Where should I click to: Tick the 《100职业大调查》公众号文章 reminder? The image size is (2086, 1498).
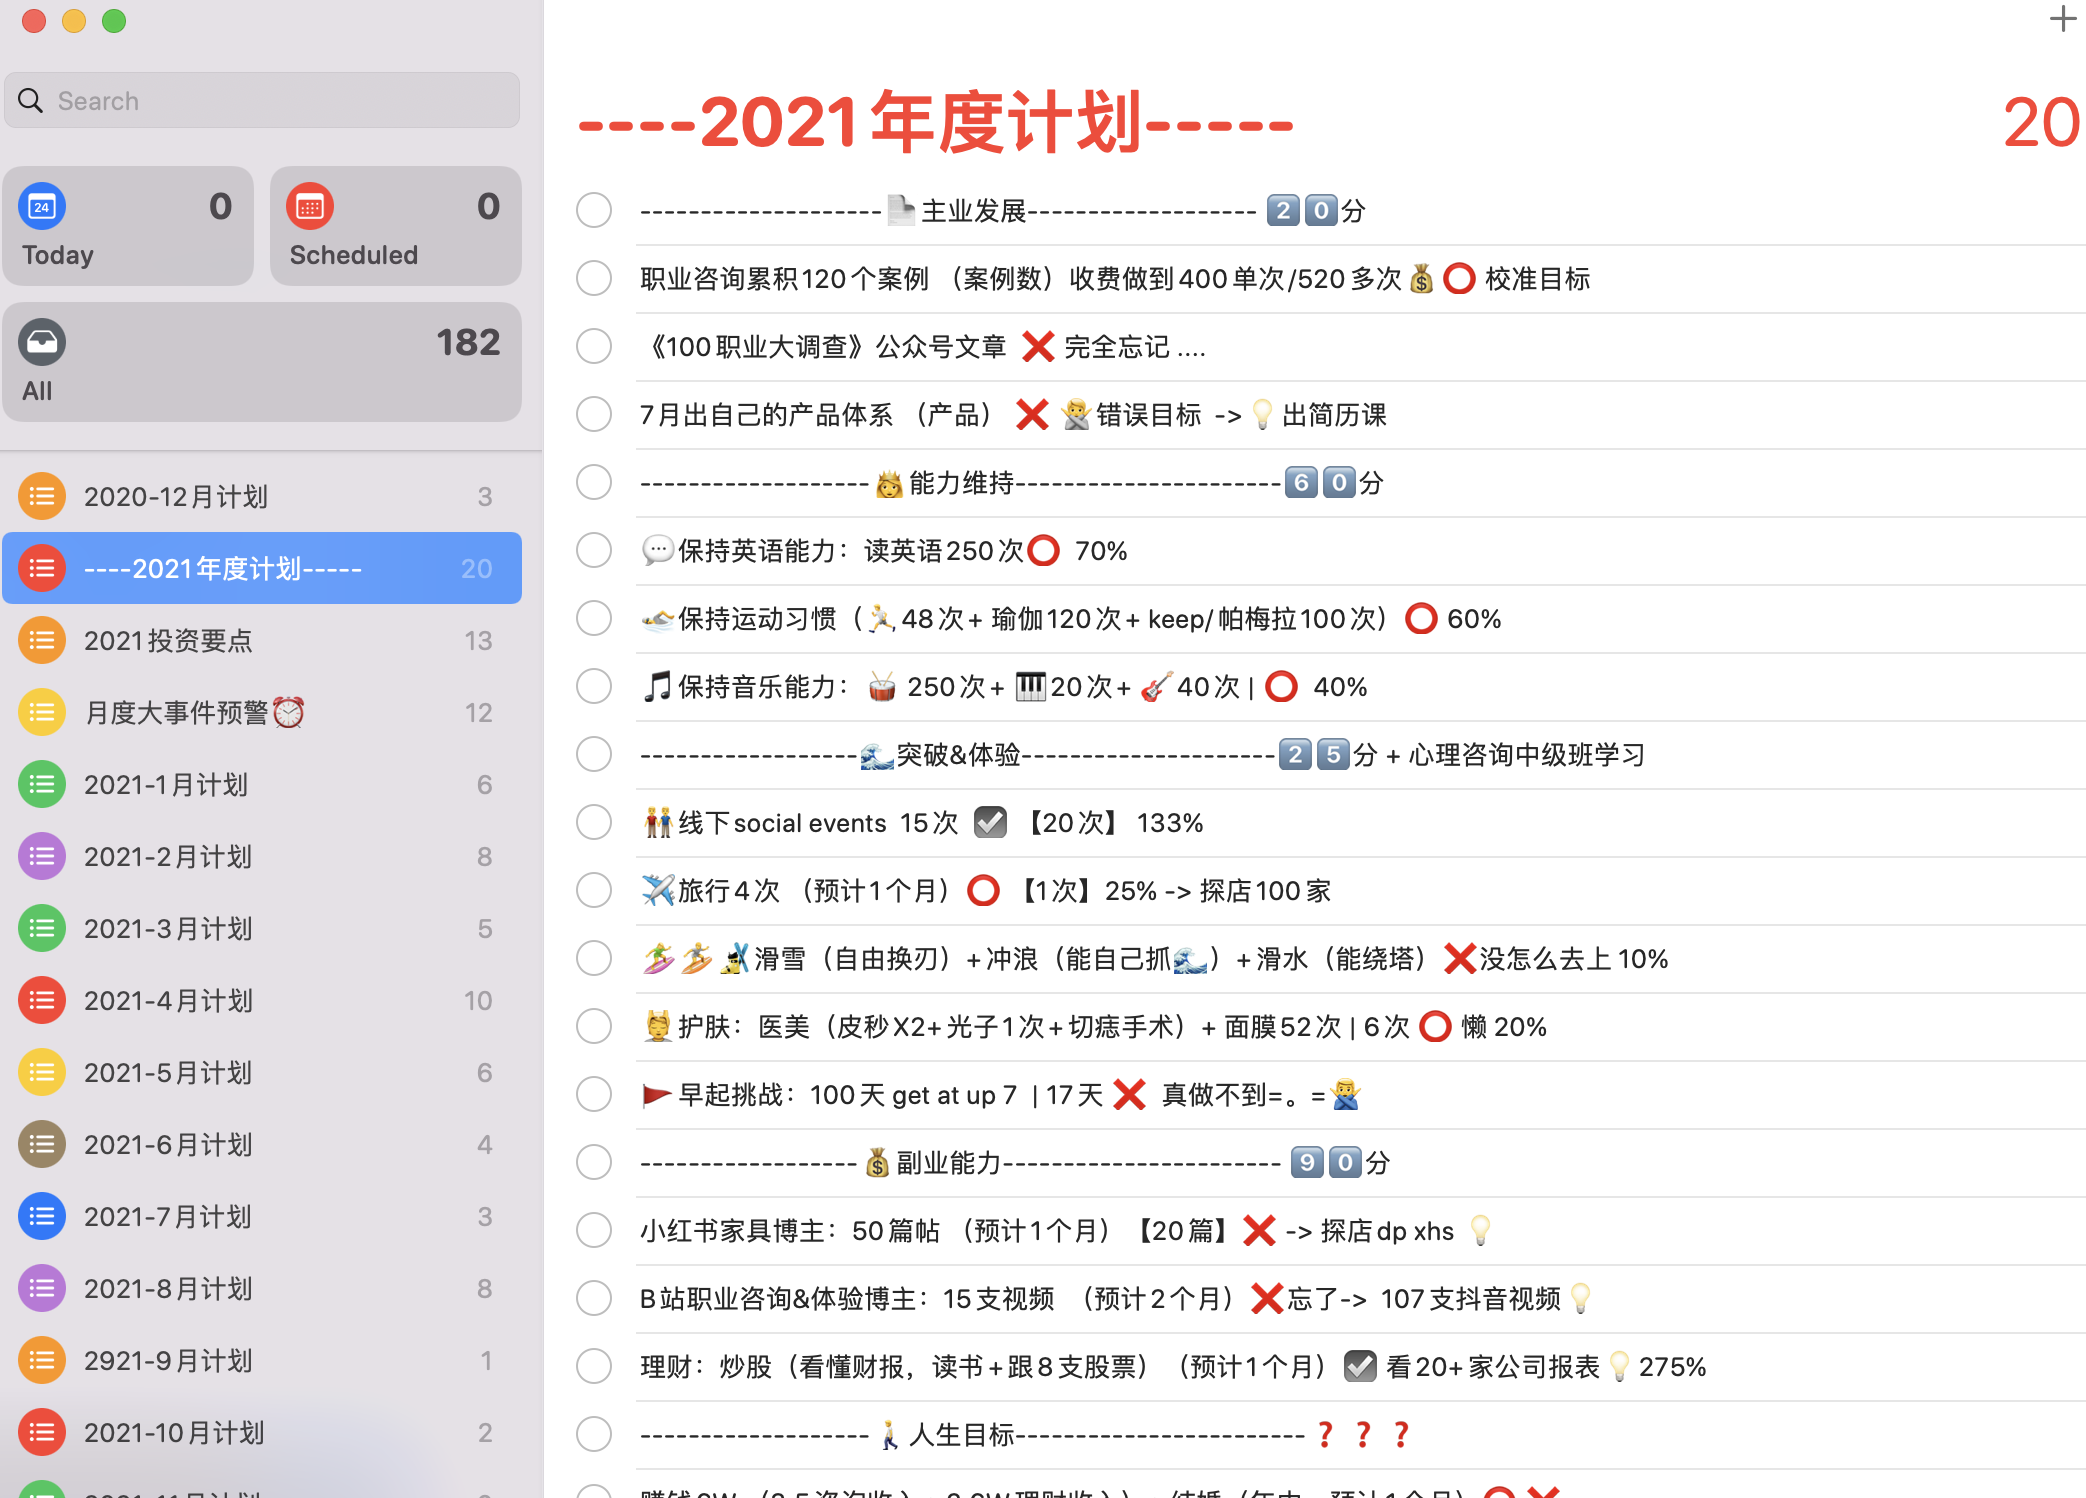click(x=594, y=346)
